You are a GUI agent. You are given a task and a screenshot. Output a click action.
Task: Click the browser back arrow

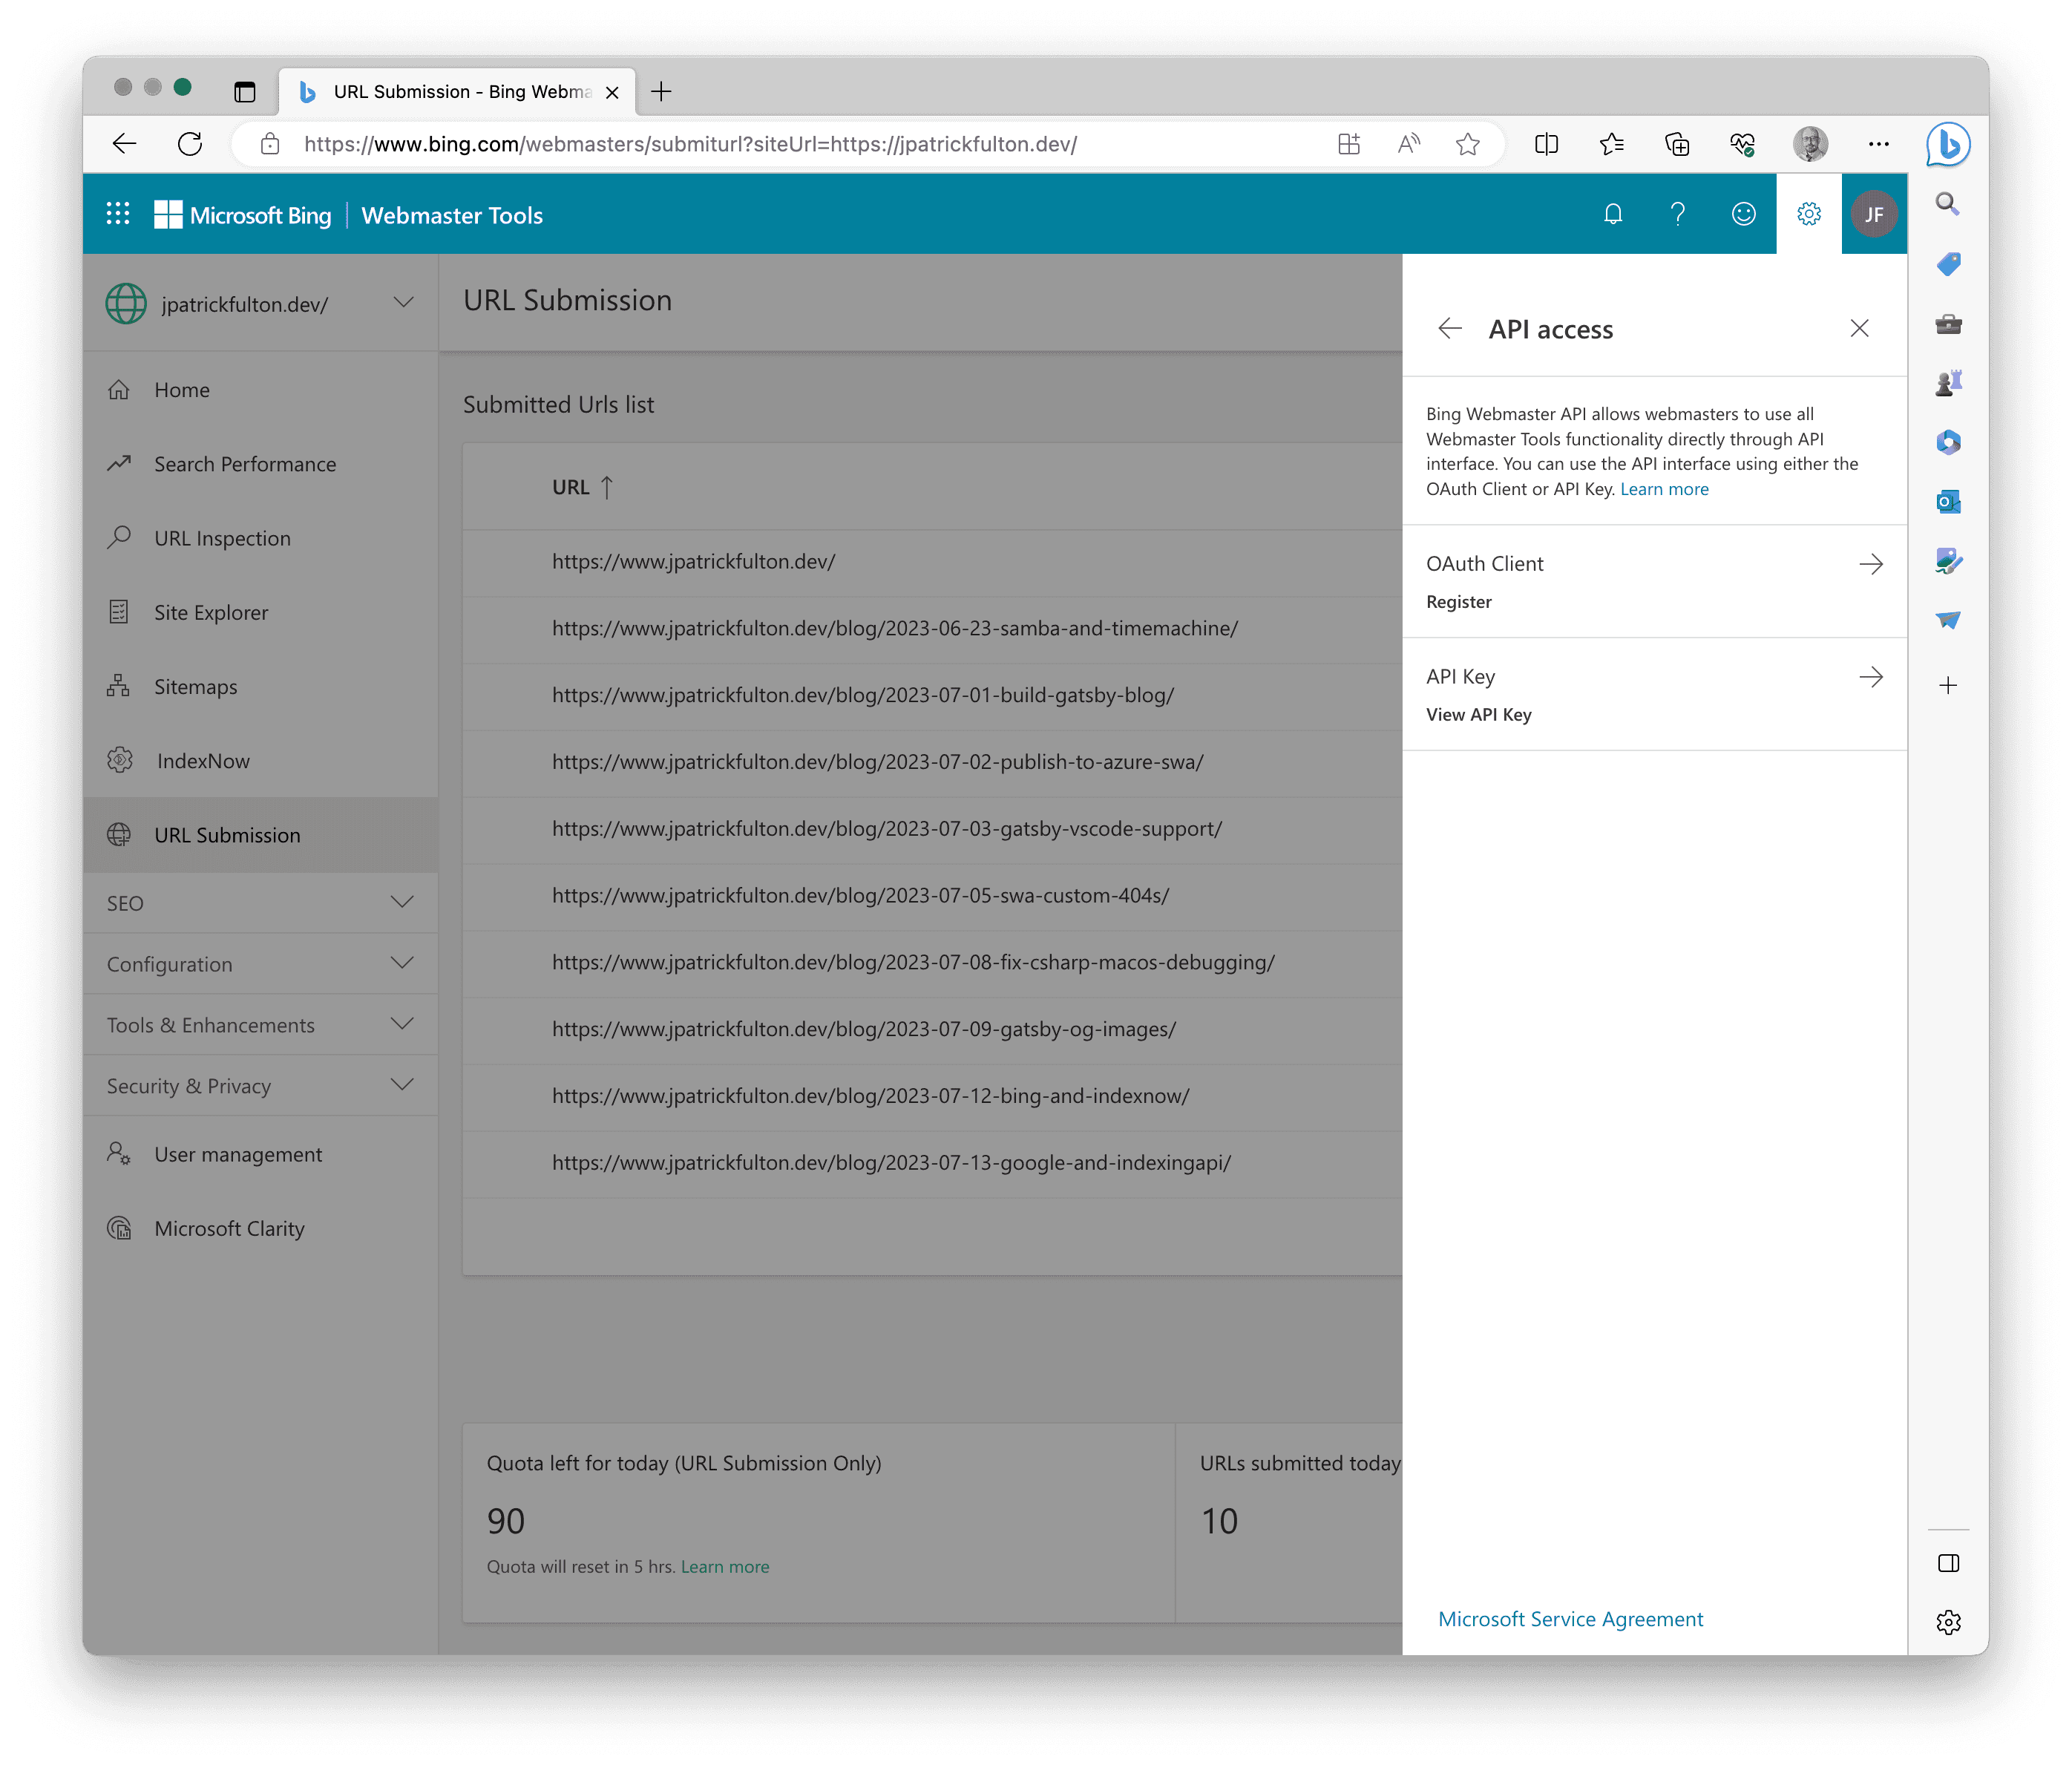tap(125, 144)
